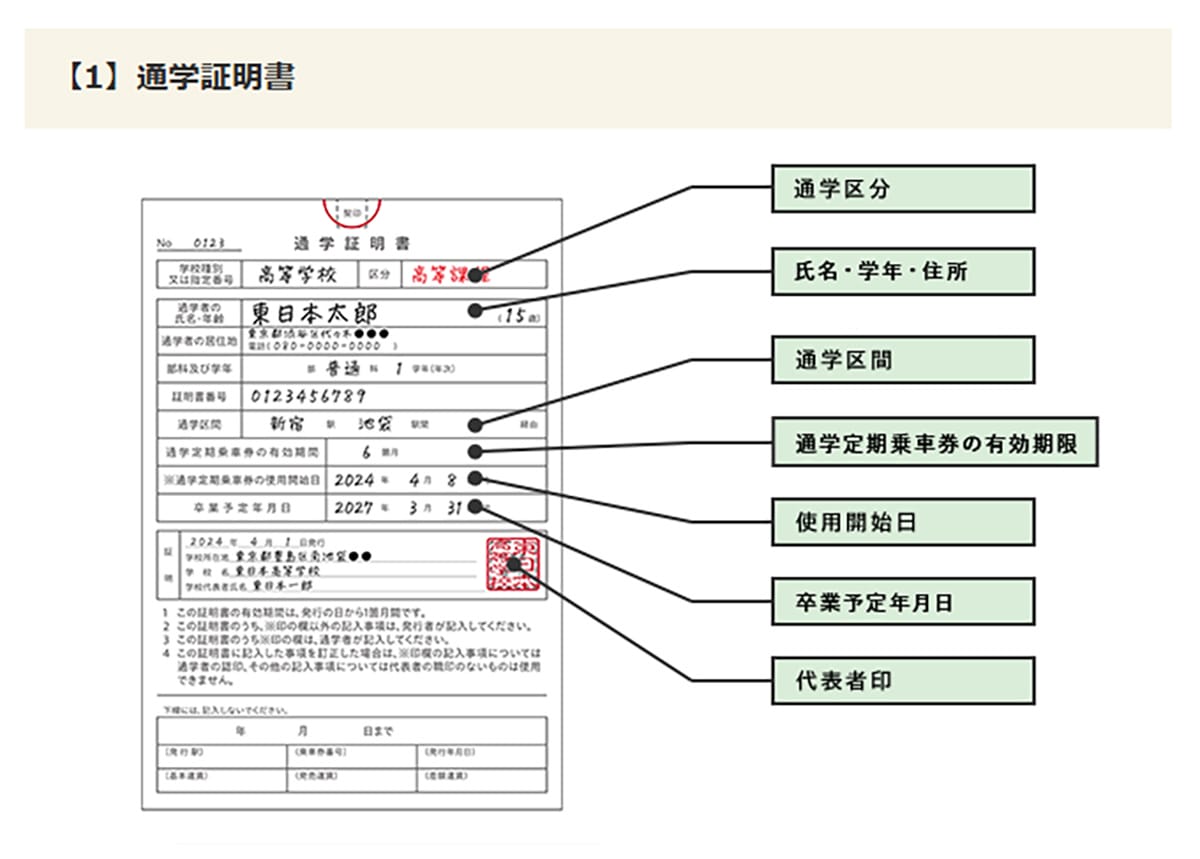The width and height of the screenshot is (1200, 859).
Task: Click the red 高等課程 entry
Action: click(450, 274)
